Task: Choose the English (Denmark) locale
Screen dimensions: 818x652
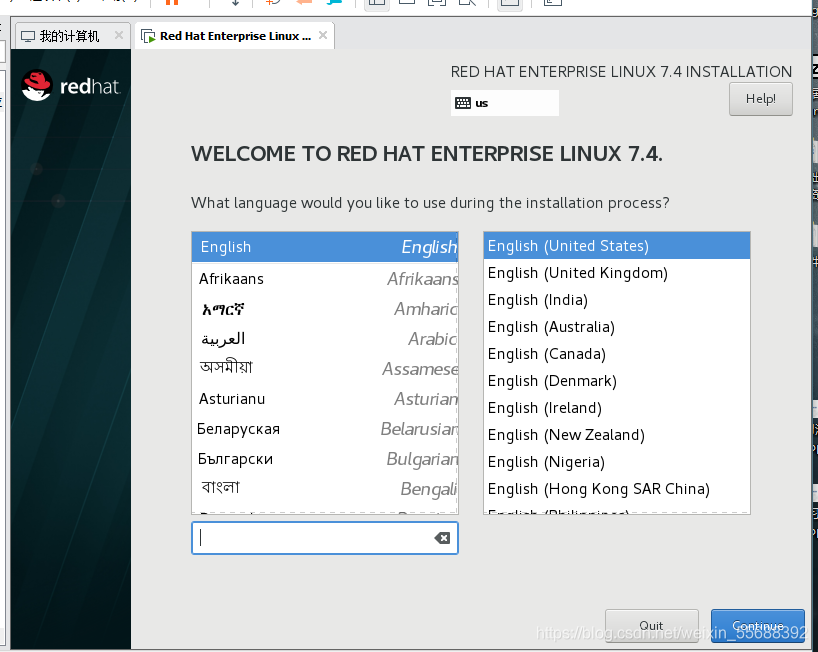Action: tap(617, 381)
